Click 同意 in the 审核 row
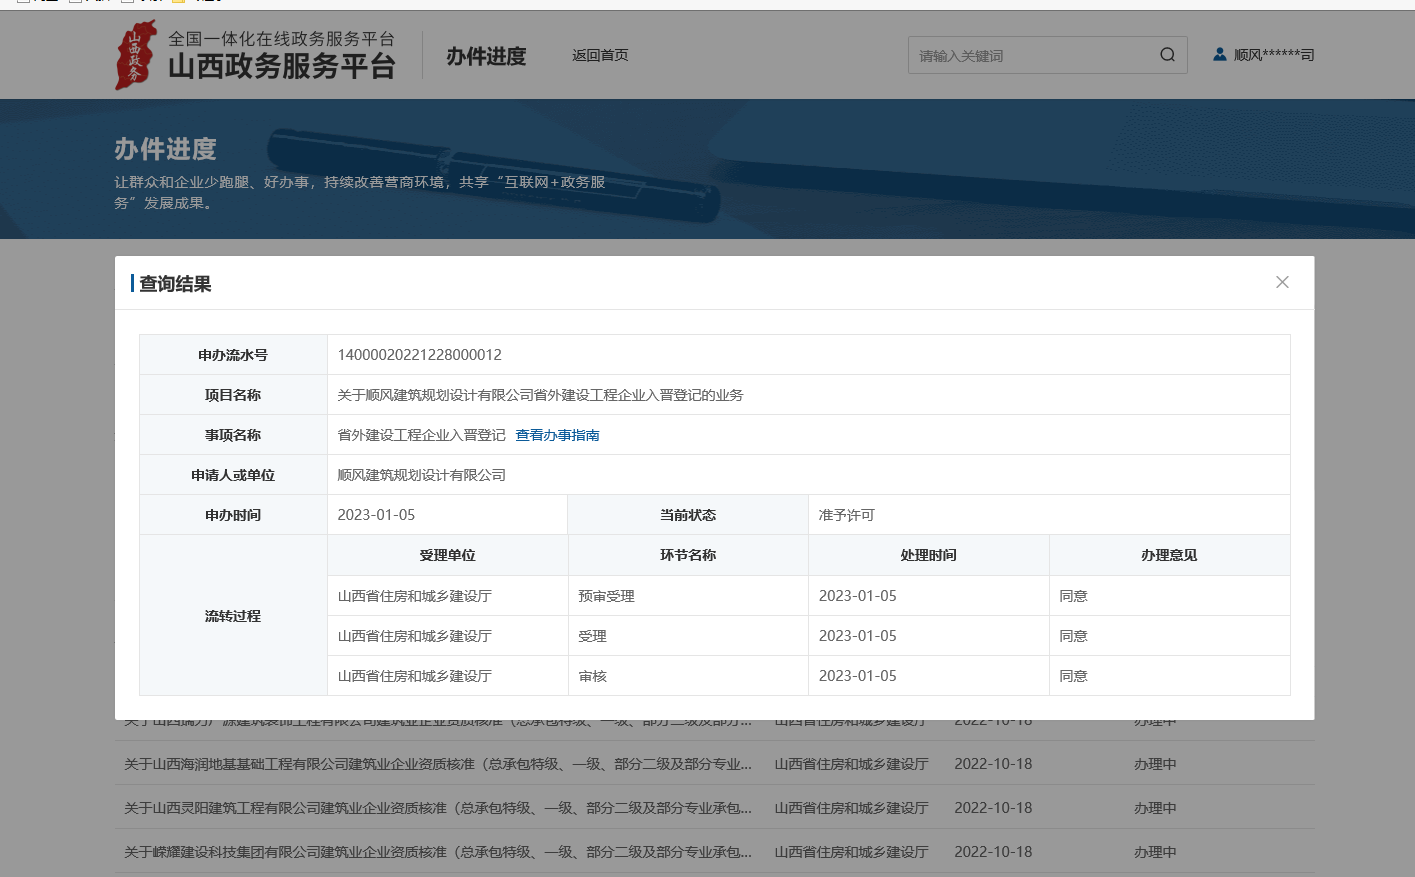Screen dimensions: 1415x877 coord(1073,676)
